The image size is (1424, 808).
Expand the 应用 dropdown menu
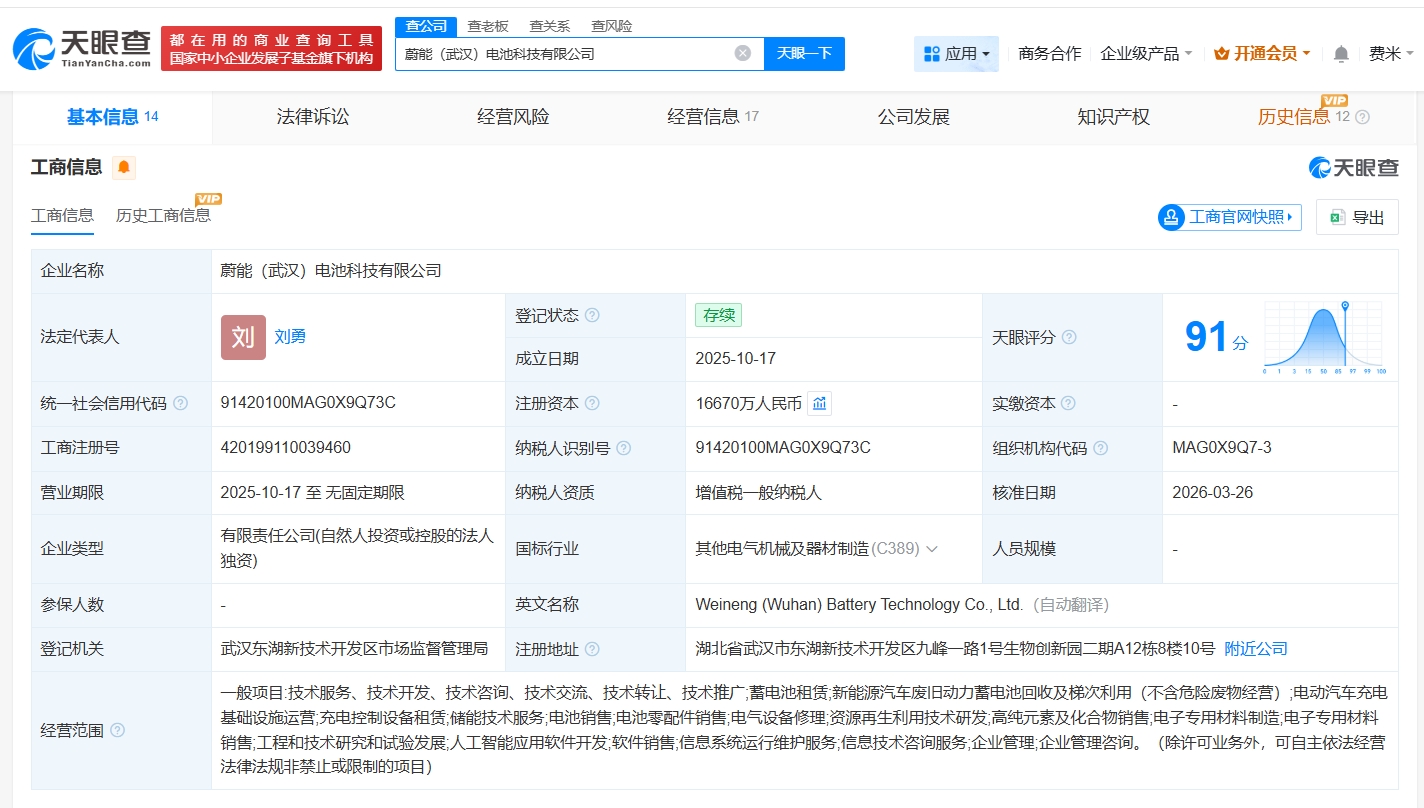956,54
